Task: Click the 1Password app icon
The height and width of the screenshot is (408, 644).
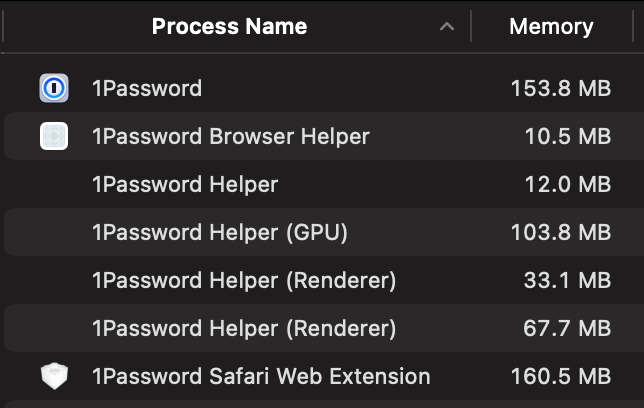Action: click(x=54, y=88)
